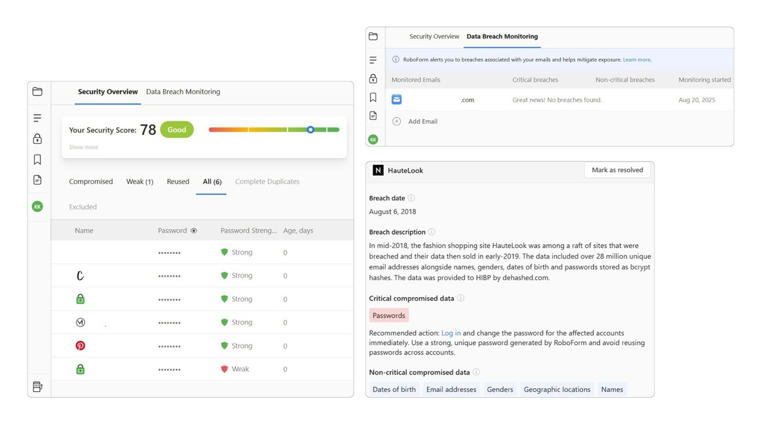Open the bookmark icon in left sidebar
Screen dimensions: 768x432
(x=37, y=159)
